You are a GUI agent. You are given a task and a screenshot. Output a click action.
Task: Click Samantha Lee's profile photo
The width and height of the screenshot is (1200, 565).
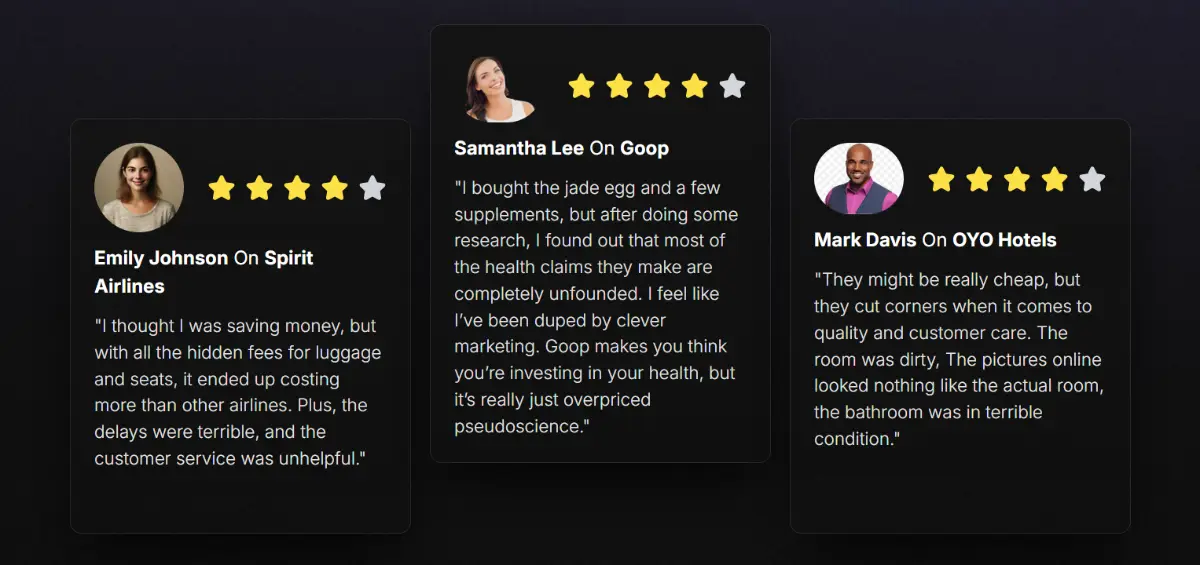[499, 87]
